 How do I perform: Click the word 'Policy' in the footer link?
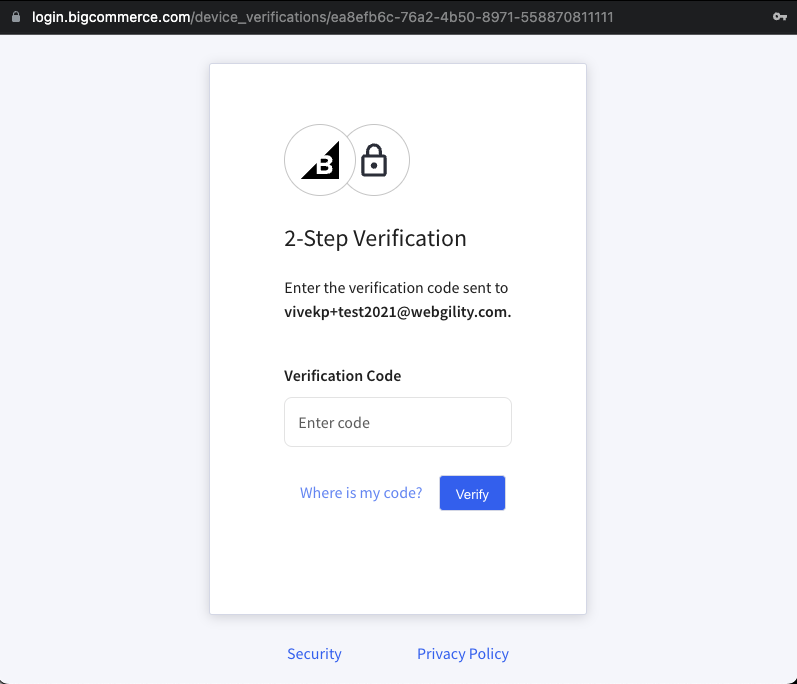[x=488, y=654]
